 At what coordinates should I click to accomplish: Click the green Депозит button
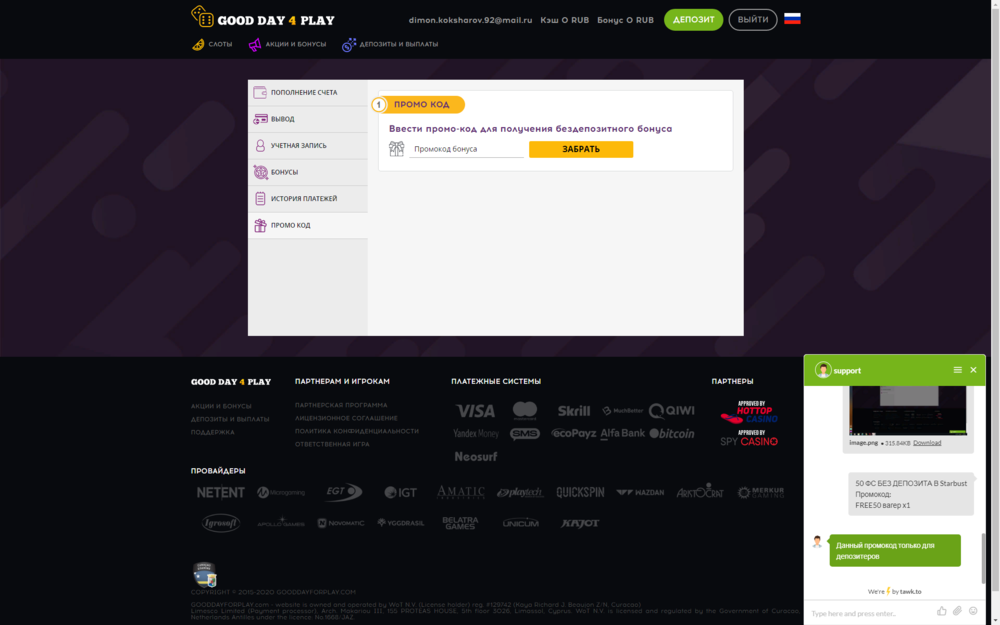click(693, 20)
